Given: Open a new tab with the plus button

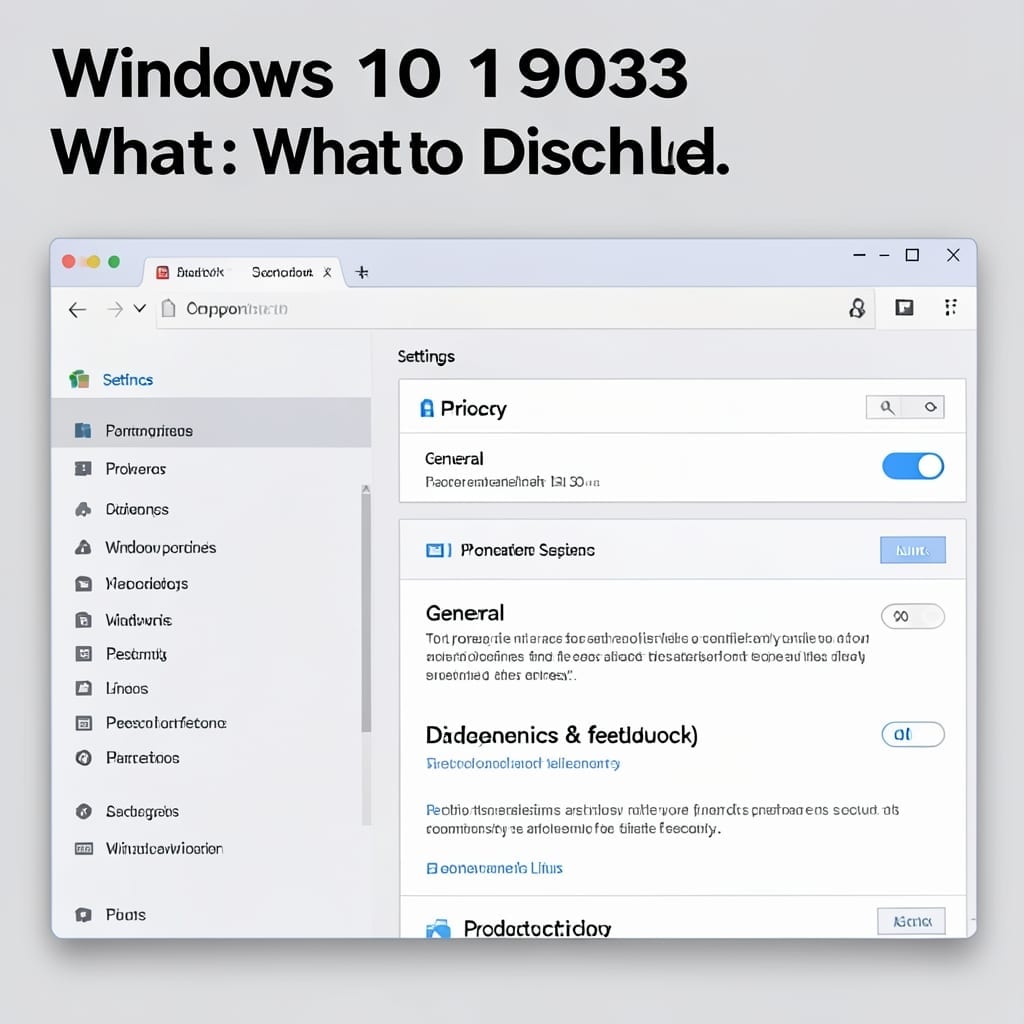Looking at the screenshot, I should click(362, 272).
